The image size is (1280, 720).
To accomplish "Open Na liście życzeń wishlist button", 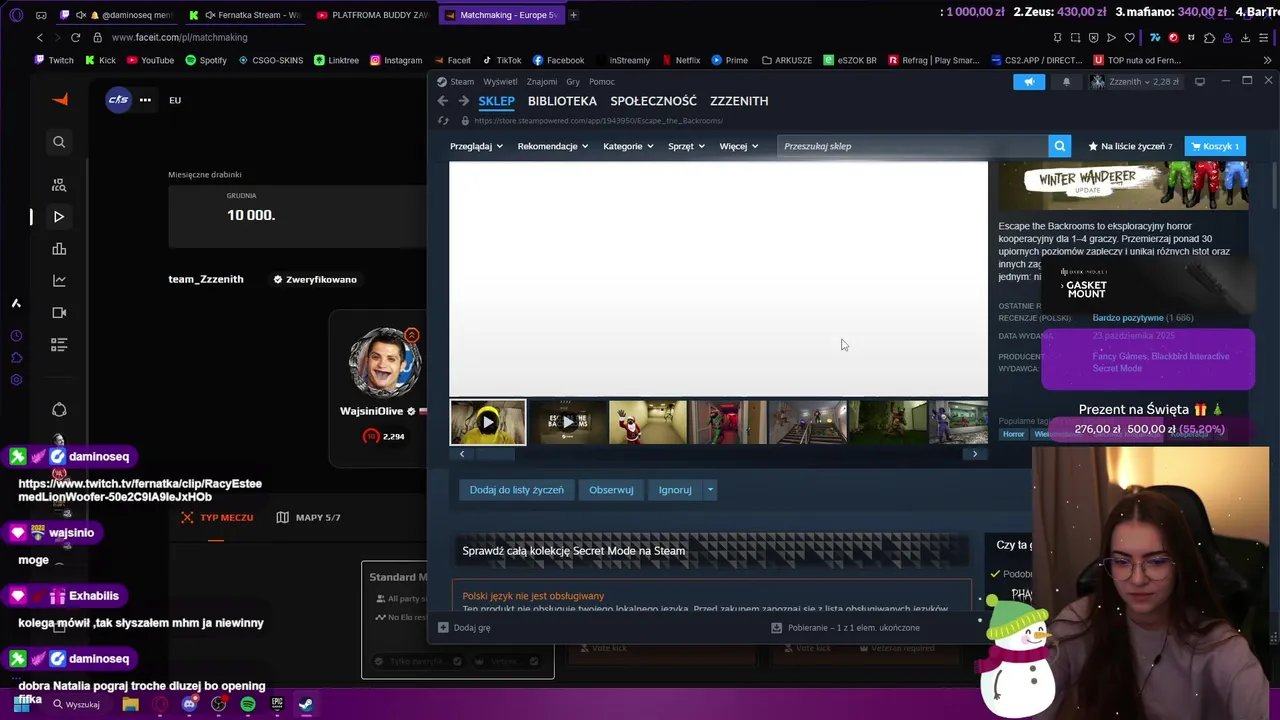I will coord(1130,146).
